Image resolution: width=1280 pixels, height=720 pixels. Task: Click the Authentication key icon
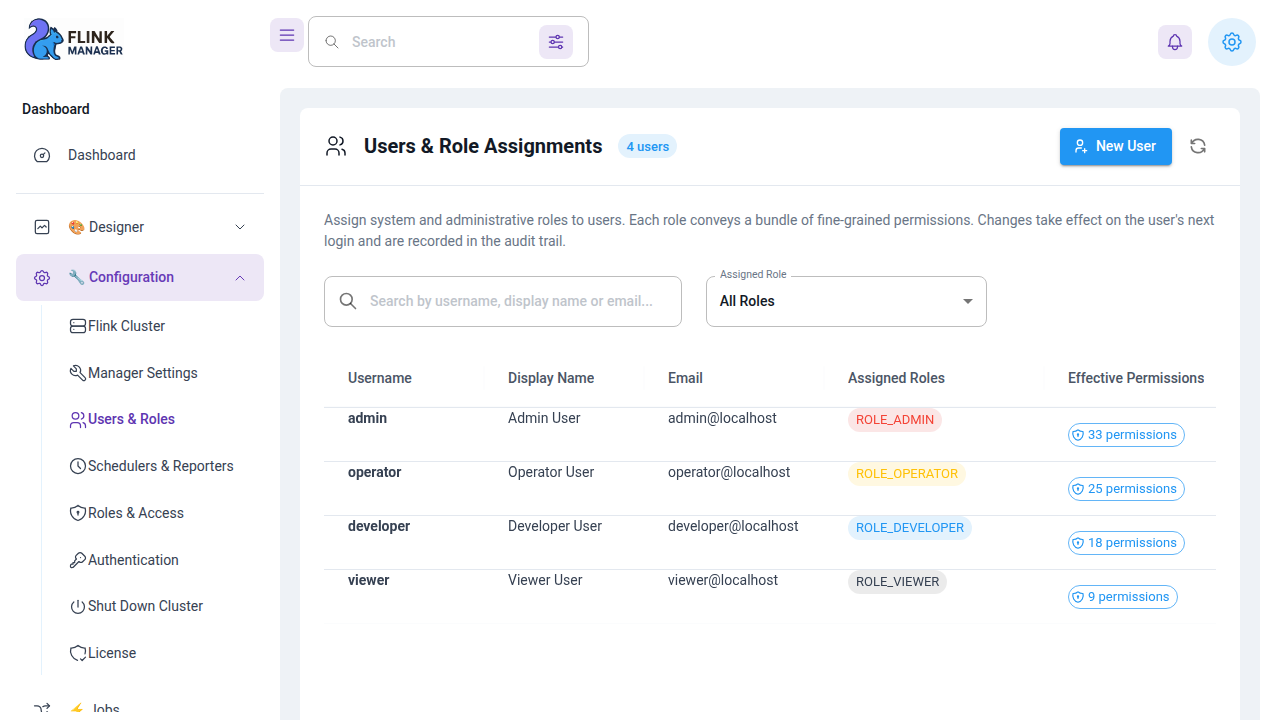pyautogui.click(x=77, y=560)
